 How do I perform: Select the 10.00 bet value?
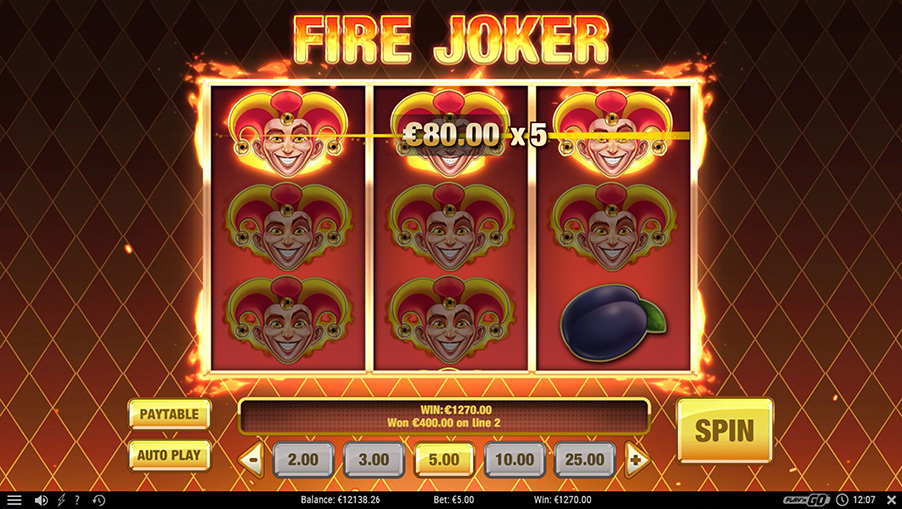click(x=515, y=460)
